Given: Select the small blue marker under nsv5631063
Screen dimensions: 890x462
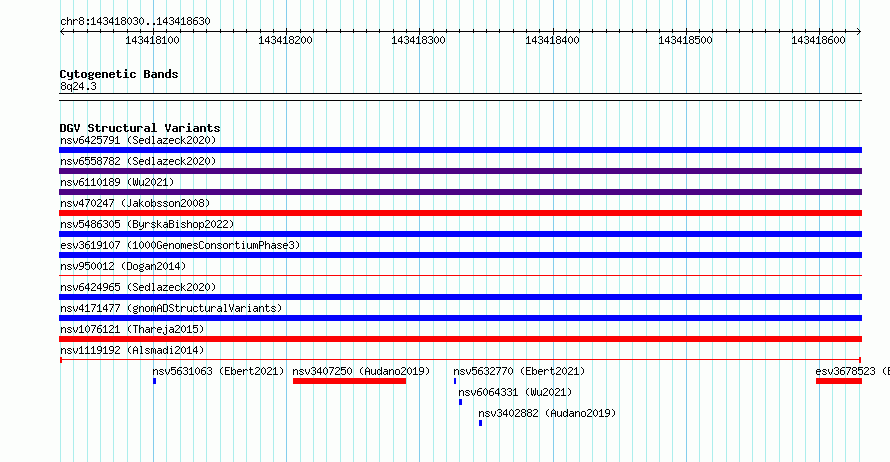Looking at the screenshot, I should tap(154, 381).
